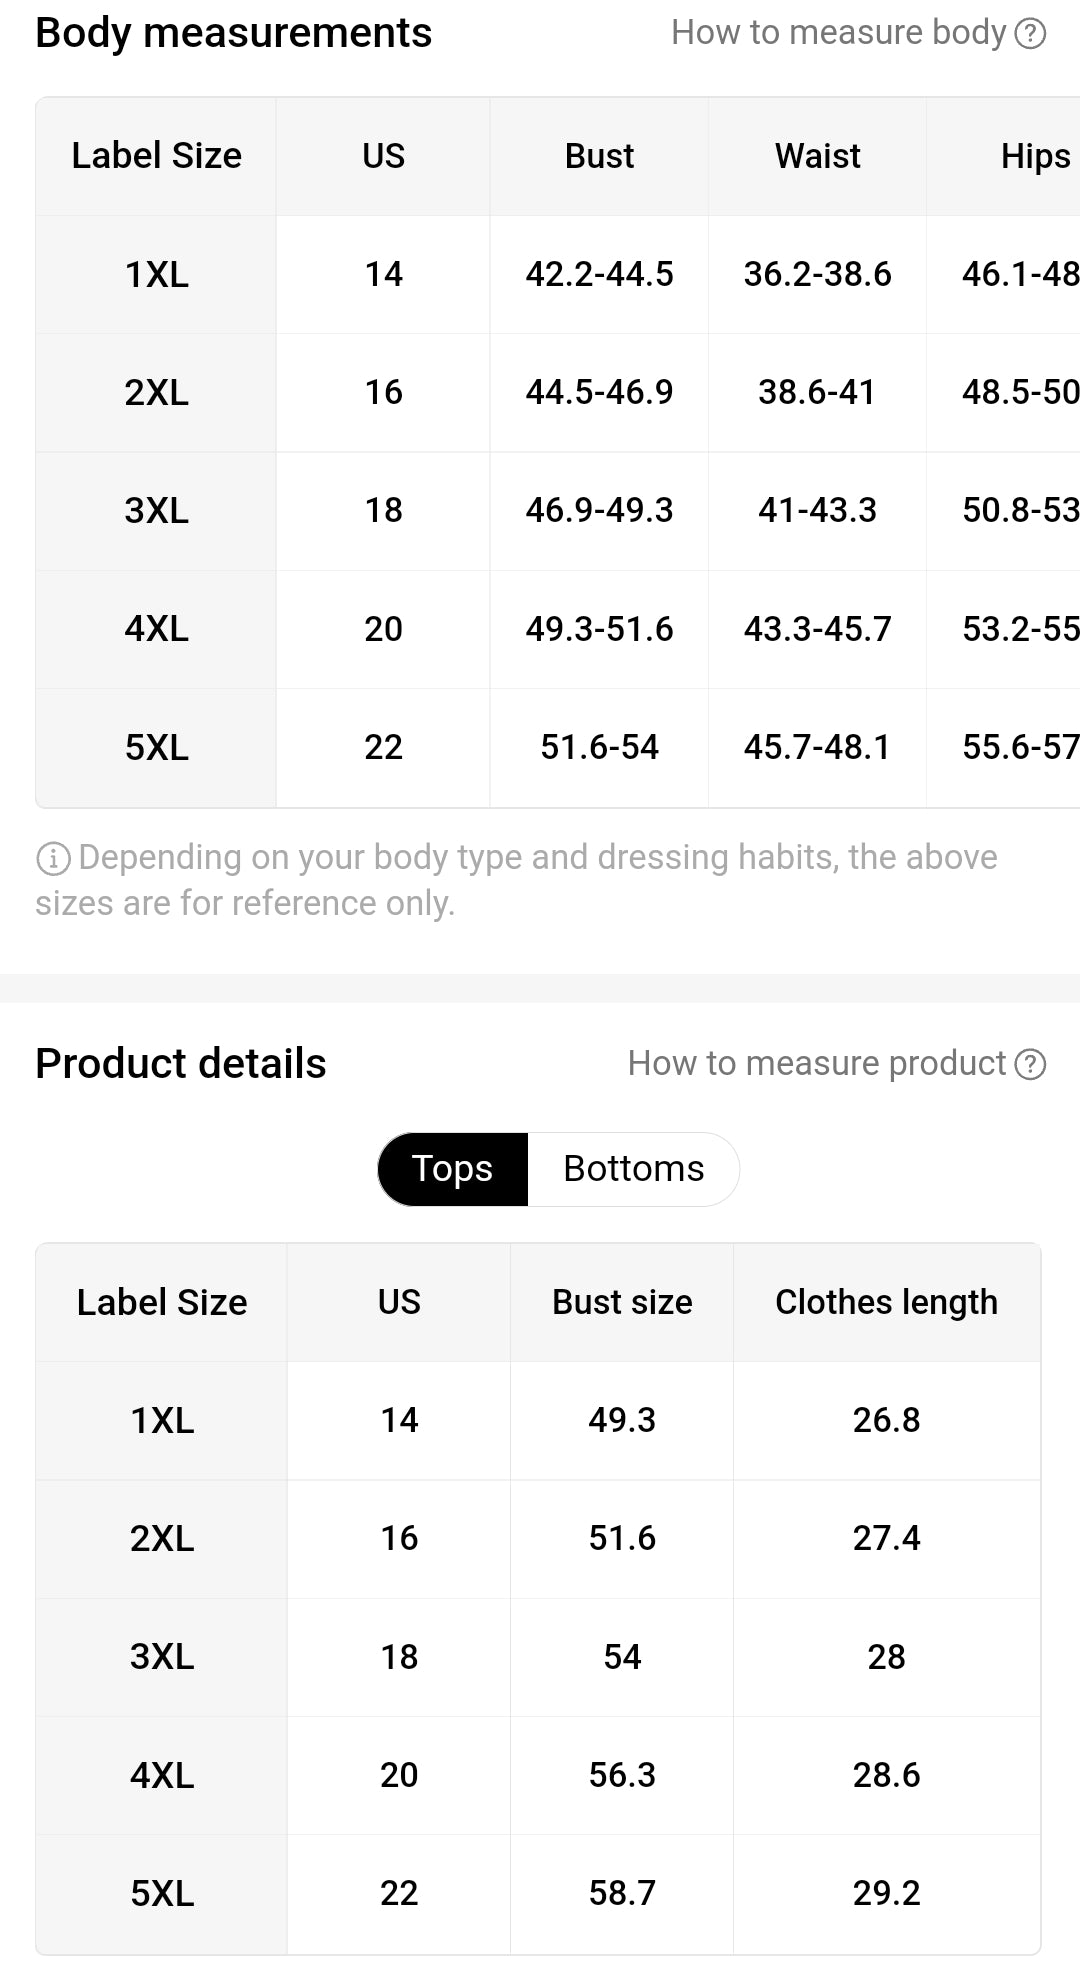The height and width of the screenshot is (1975, 1080).
Task: Click the 42.2-44.5 bust measurement cell
Action: point(599,274)
